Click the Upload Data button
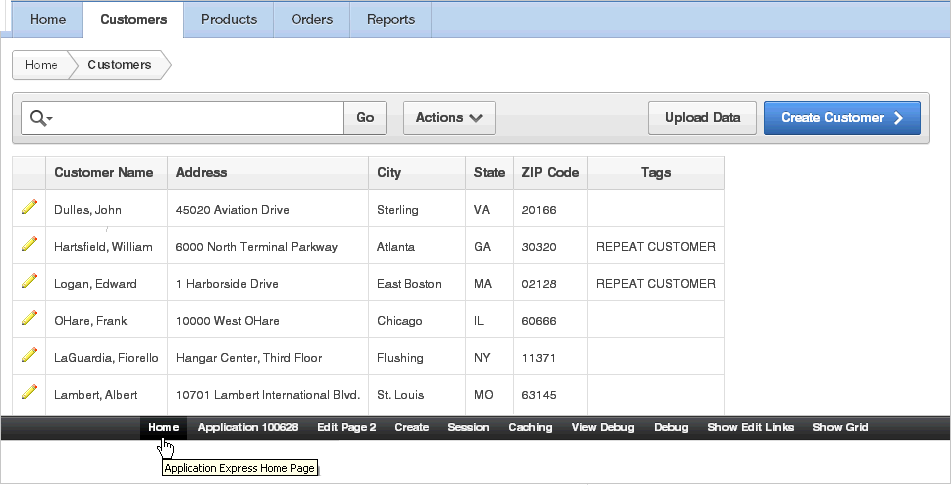951x485 pixels. (x=702, y=118)
